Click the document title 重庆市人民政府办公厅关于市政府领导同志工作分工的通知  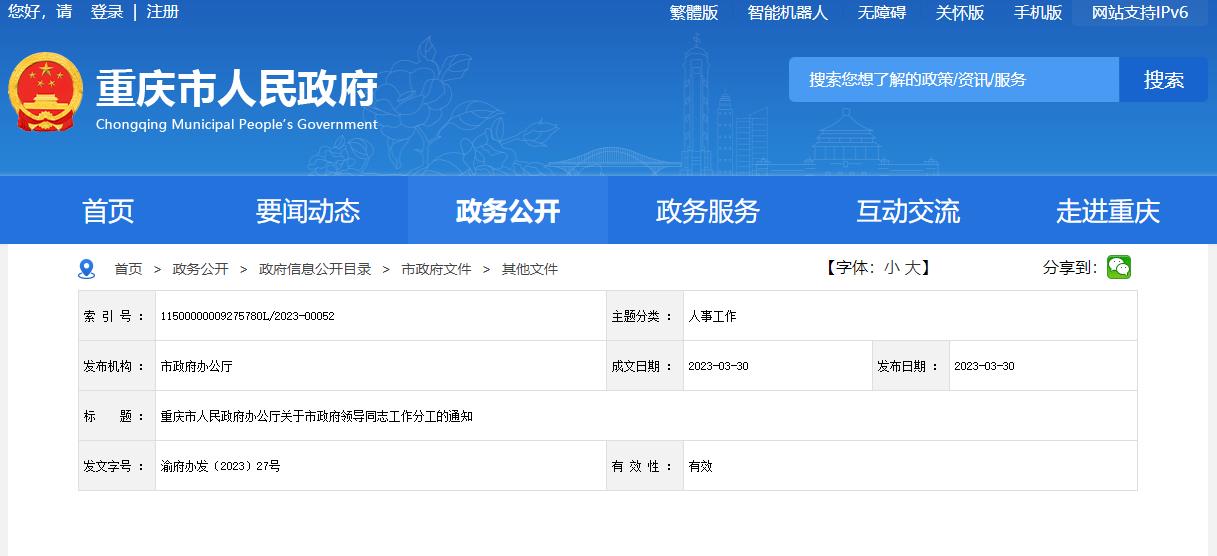316,416
